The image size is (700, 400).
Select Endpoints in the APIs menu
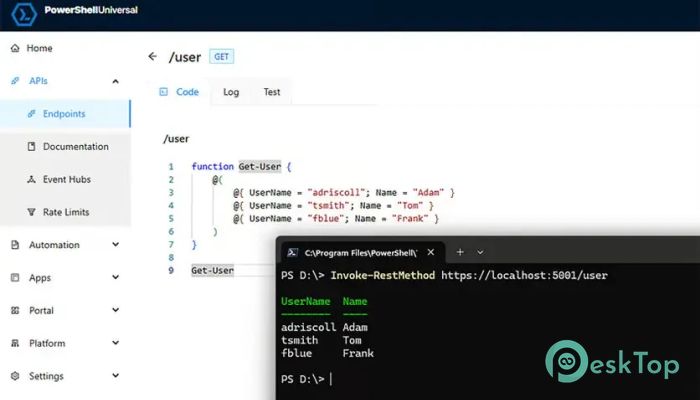point(65,114)
